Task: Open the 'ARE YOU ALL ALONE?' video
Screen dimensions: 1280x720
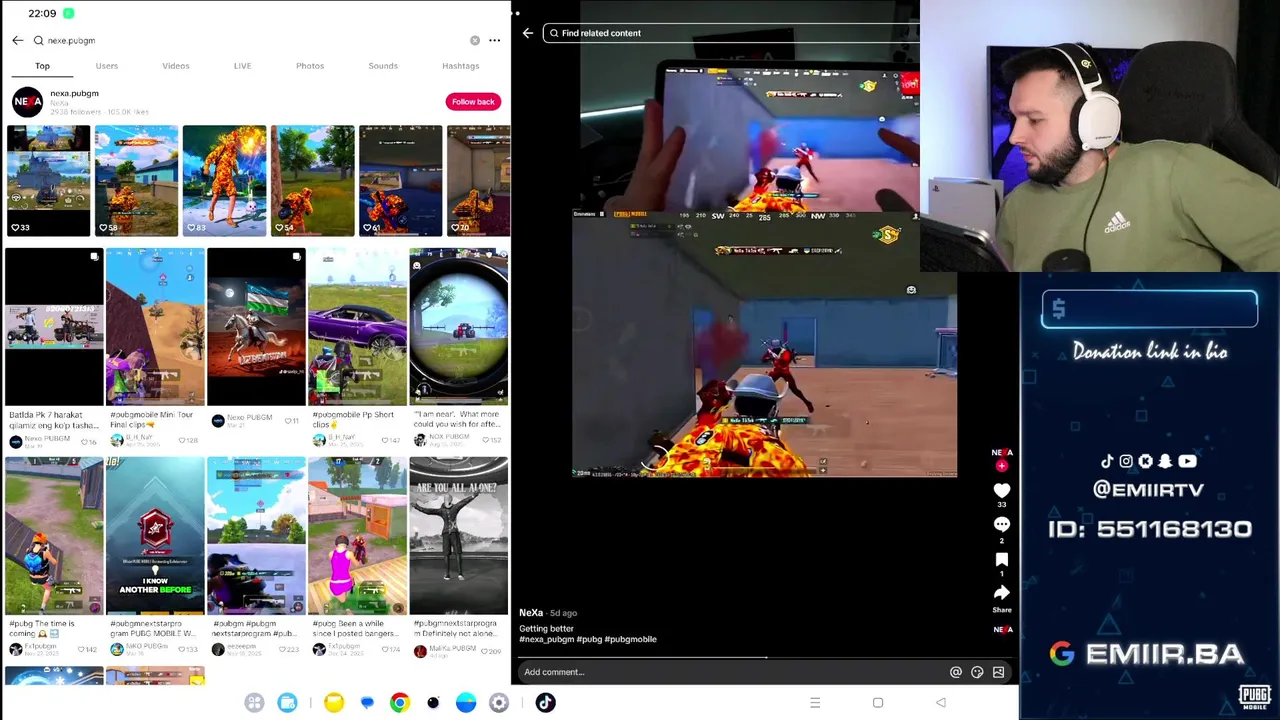Action: (x=458, y=536)
